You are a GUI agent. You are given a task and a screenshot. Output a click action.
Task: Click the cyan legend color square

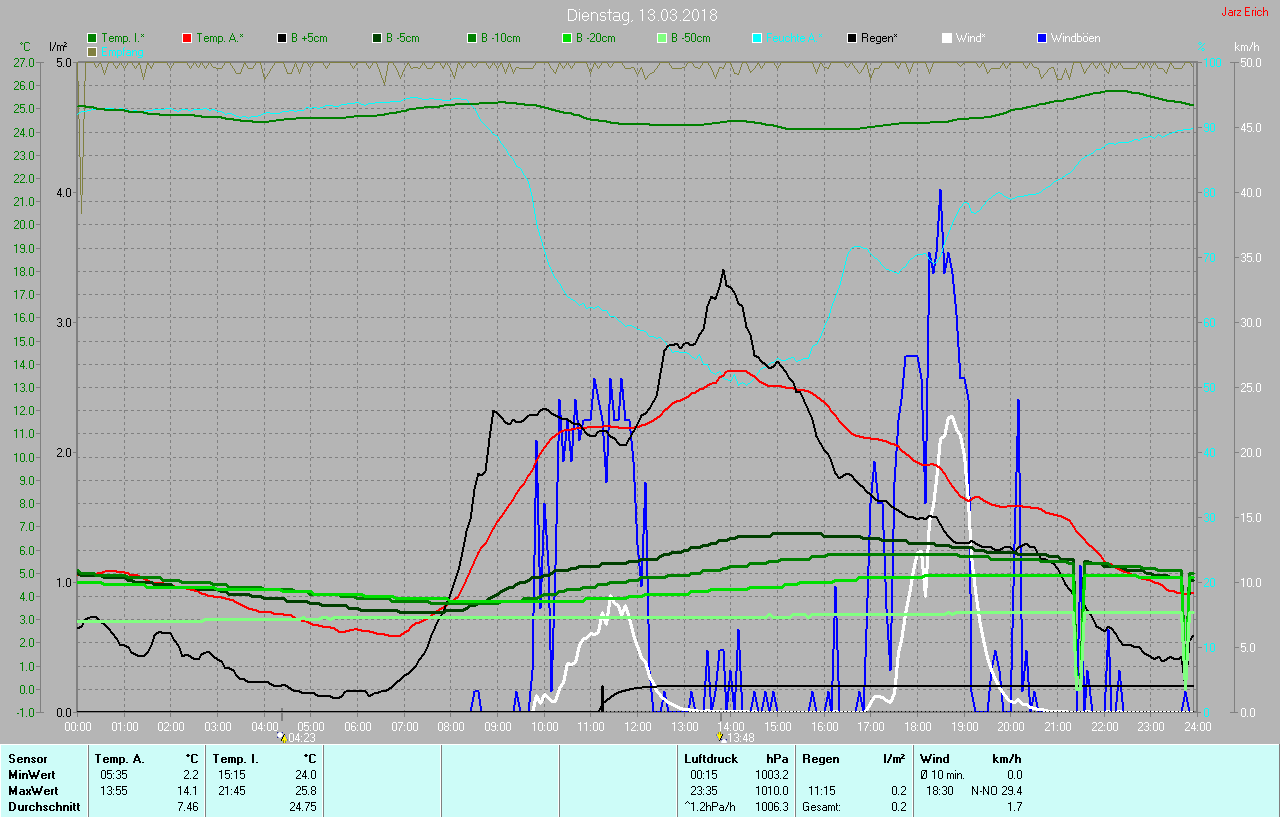tap(756, 38)
